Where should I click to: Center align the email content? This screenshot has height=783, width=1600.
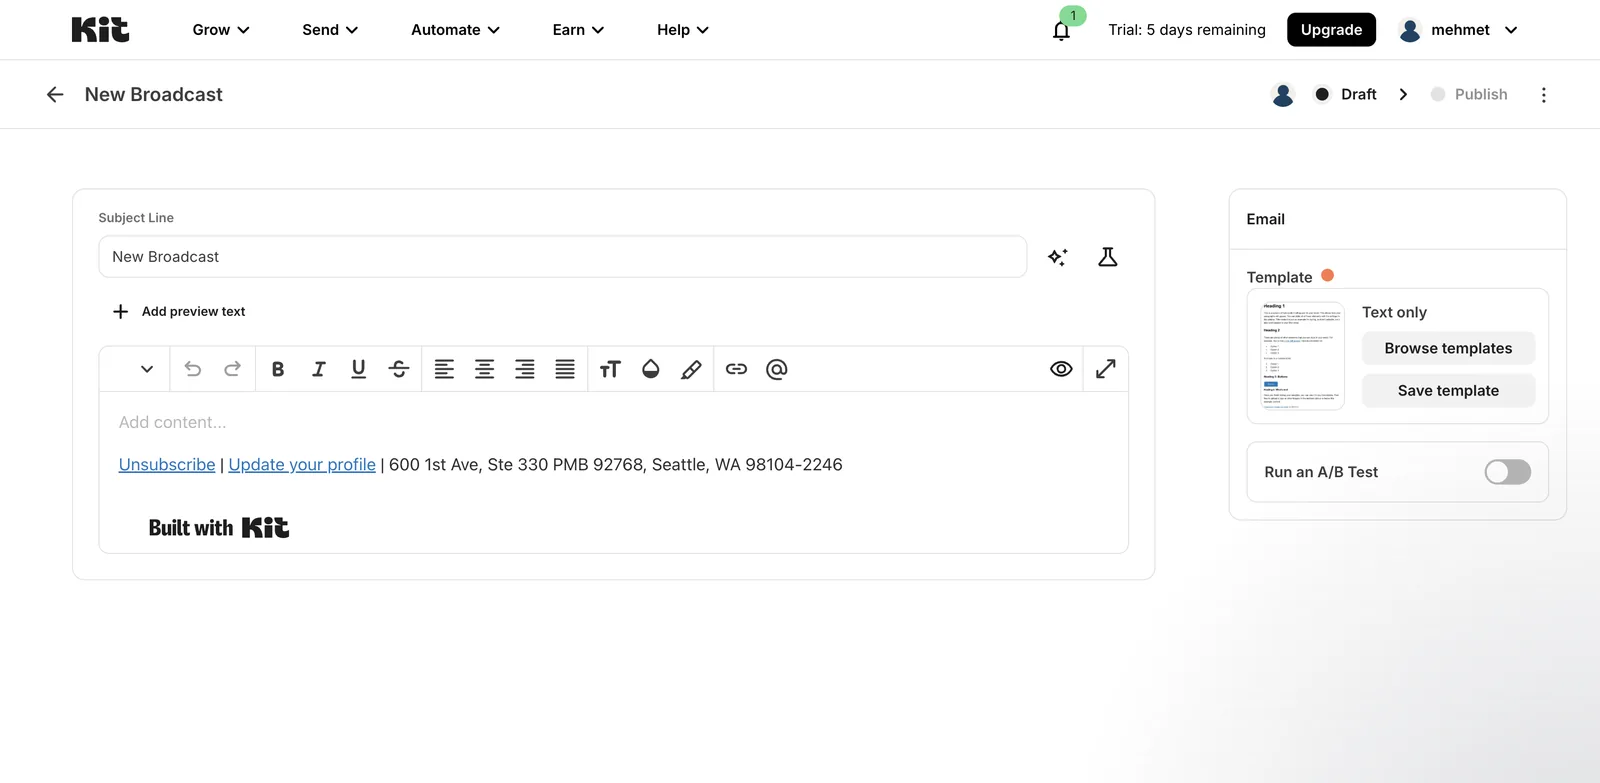tap(484, 369)
